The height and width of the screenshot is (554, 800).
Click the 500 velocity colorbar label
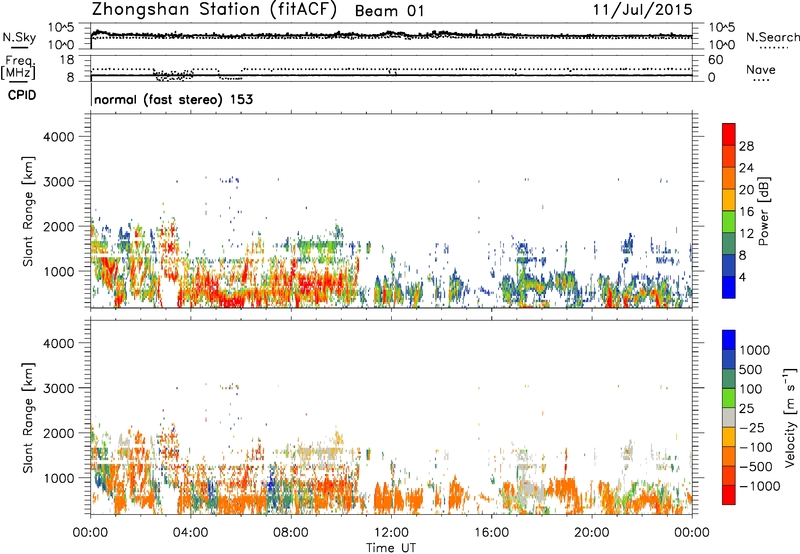tap(751, 369)
